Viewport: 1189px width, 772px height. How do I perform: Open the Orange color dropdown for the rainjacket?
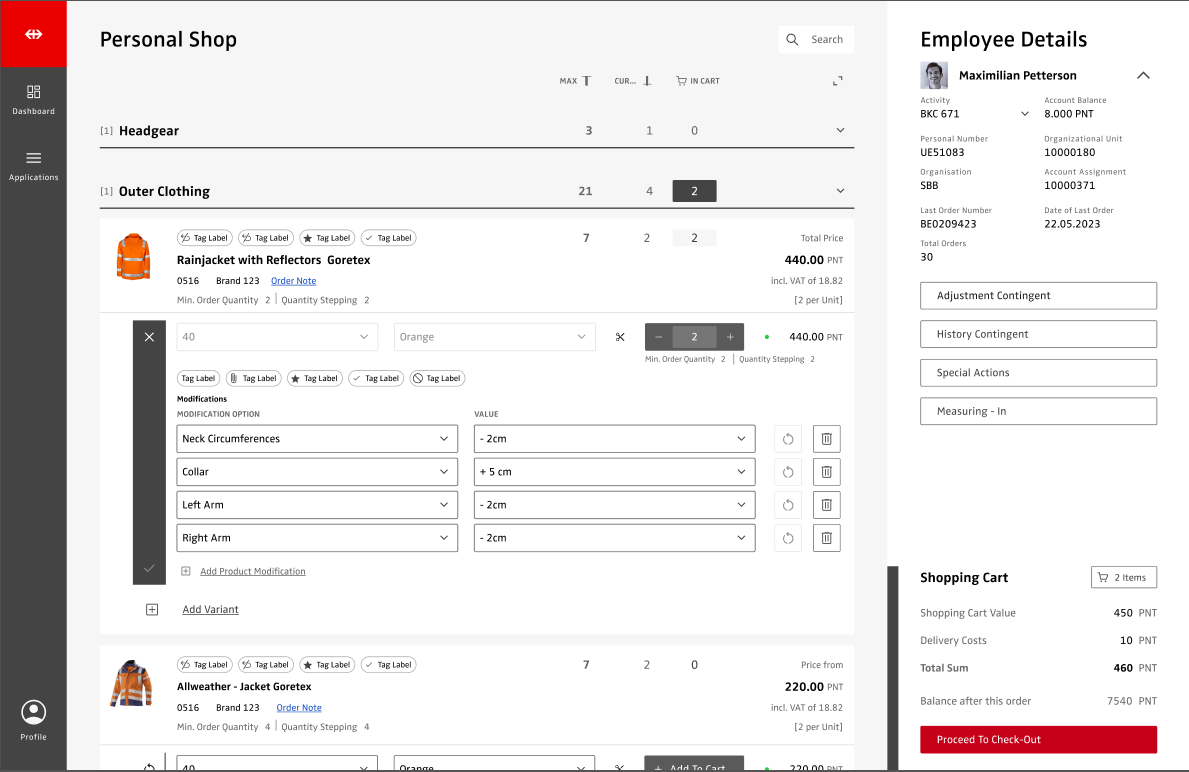pyautogui.click(x=494, y=337)
